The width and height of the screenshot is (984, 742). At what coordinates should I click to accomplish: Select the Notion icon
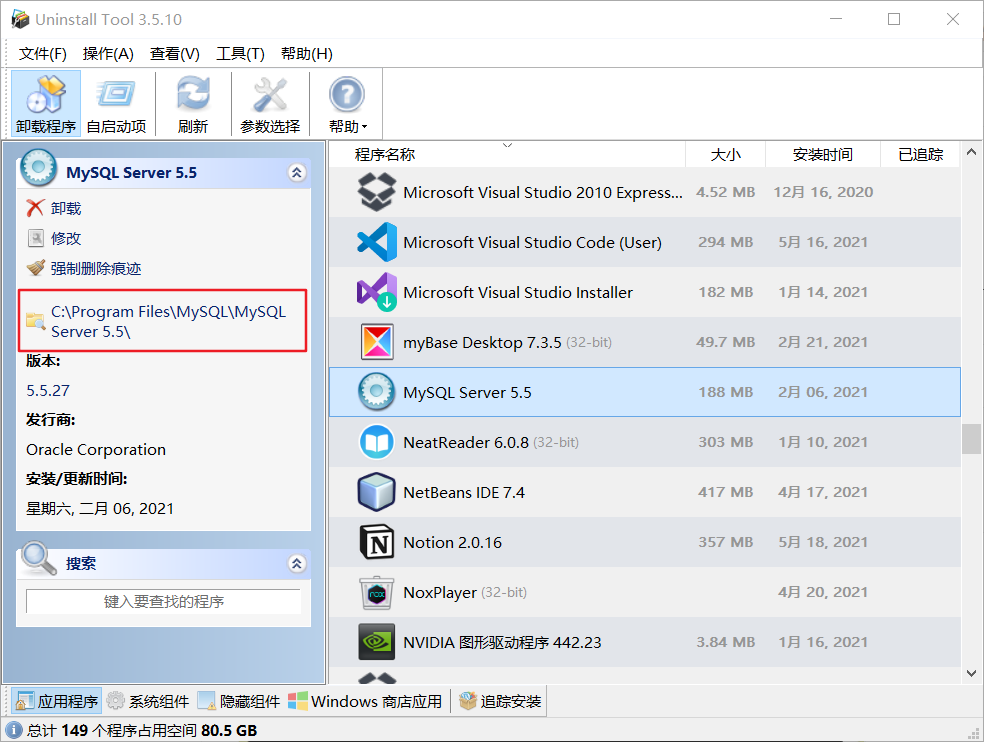377,542
